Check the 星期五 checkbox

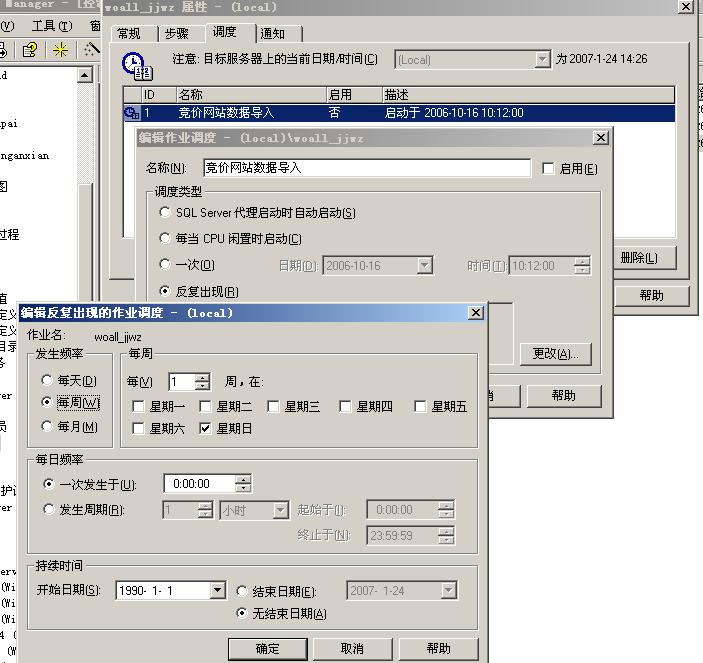point(420,407)
